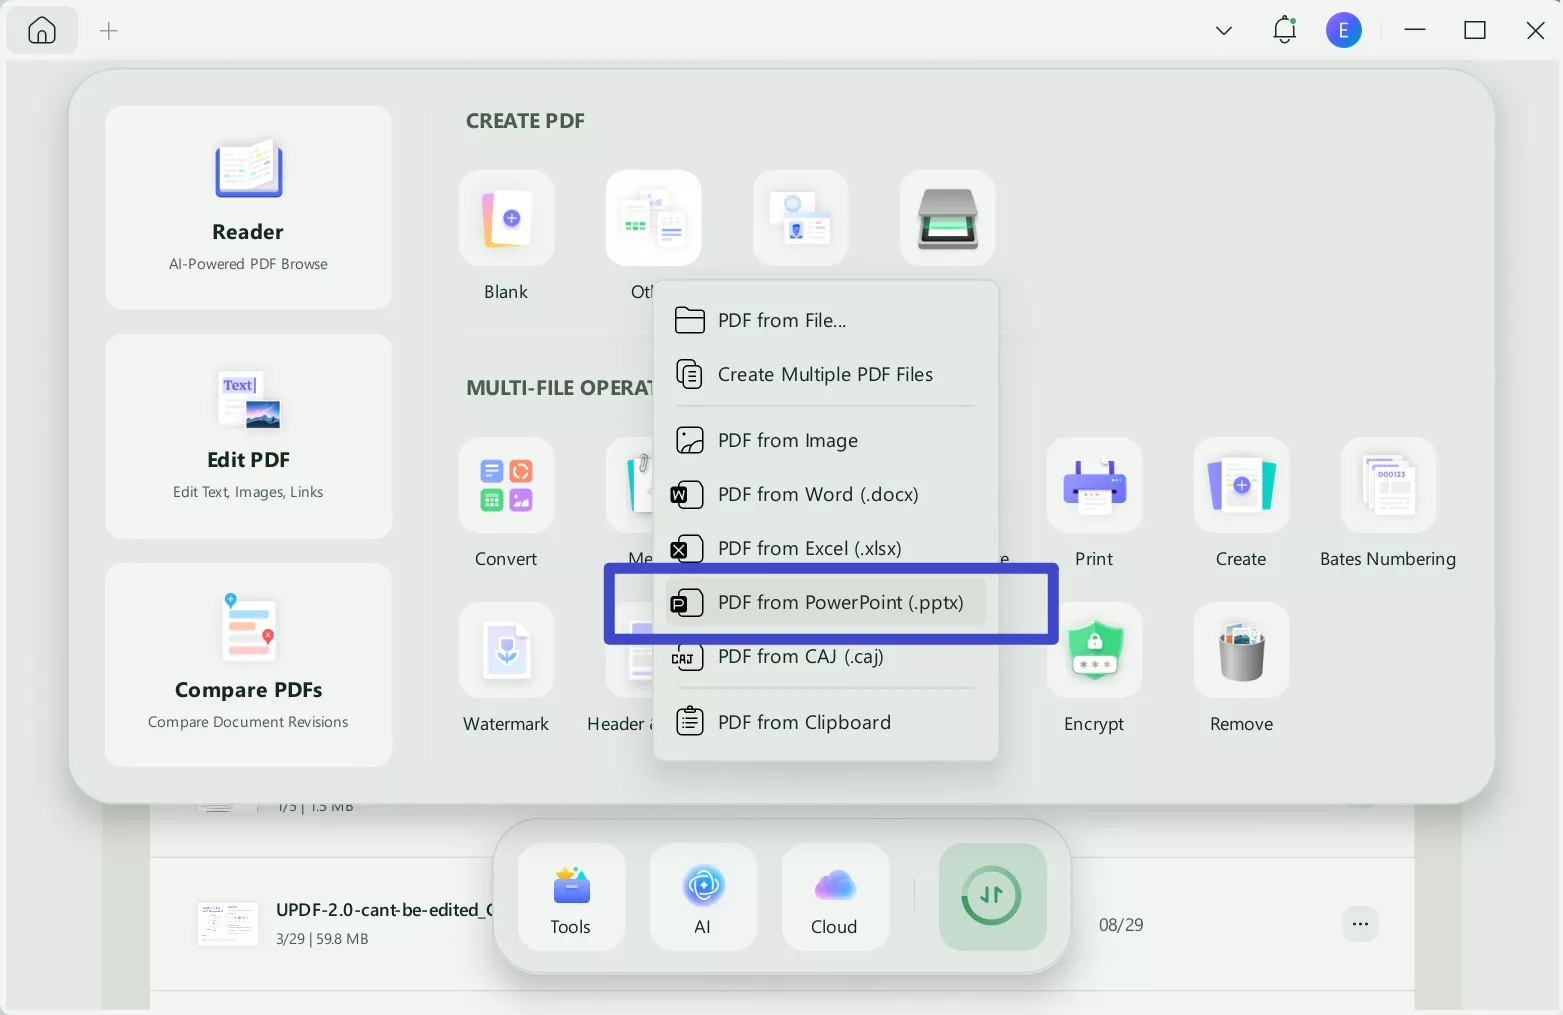1563x1015 pixels.
Task: Open the Tools panel at bottom
Action: point(571,897)
